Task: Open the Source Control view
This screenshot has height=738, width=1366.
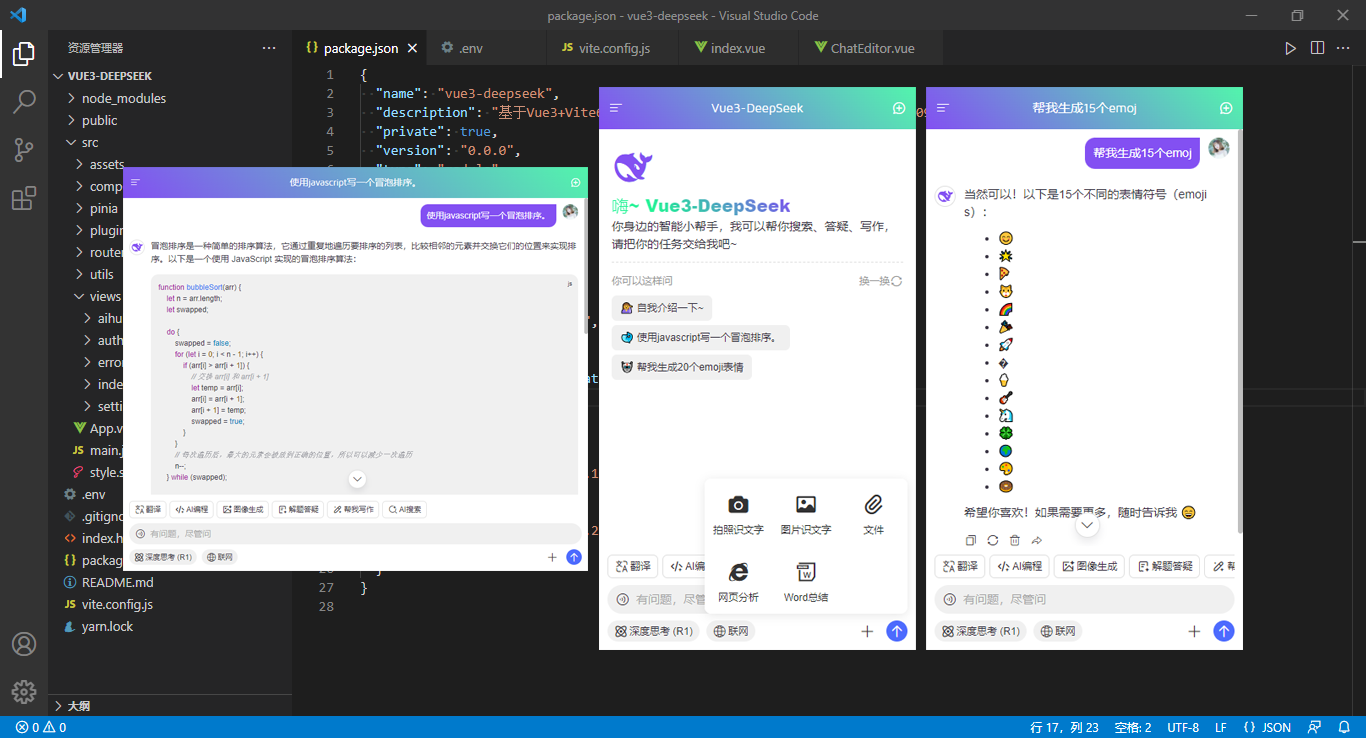Action: [24, 150]
